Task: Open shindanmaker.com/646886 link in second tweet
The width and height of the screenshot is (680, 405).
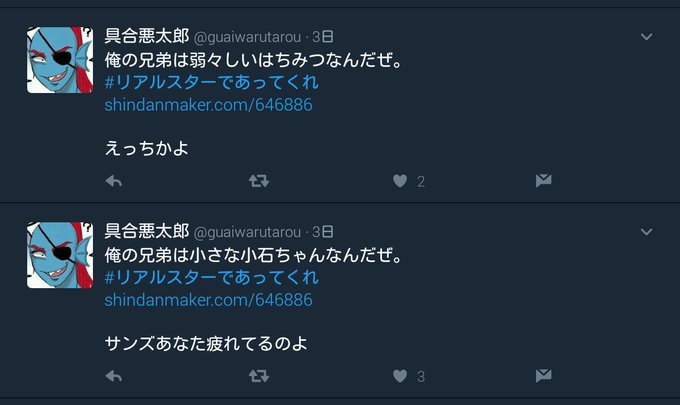Action: pyautogui.click(x=208, y=300)
